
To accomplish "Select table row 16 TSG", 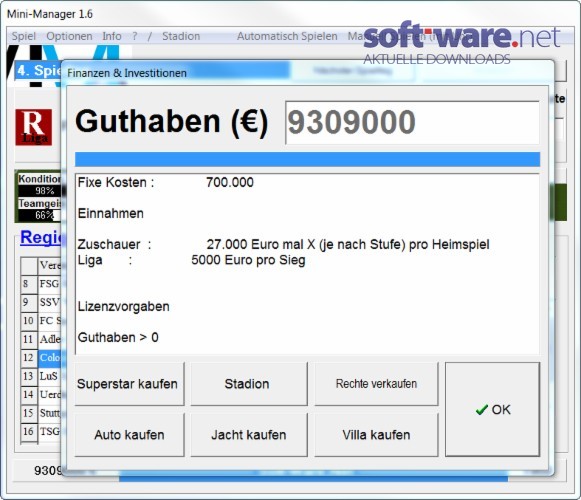I will 40,431.
